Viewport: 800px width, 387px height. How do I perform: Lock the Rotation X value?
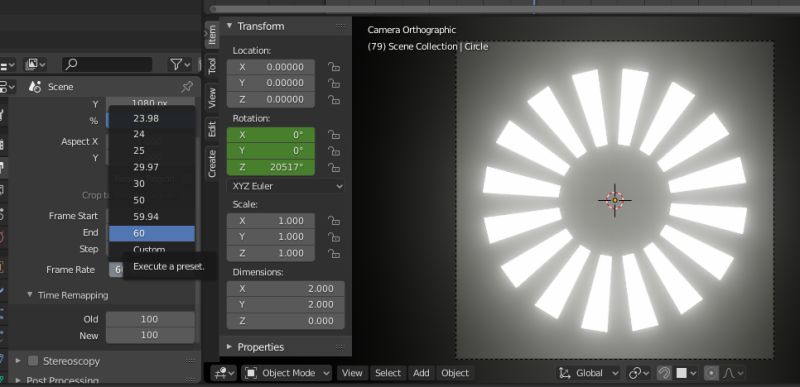point(334,135)
